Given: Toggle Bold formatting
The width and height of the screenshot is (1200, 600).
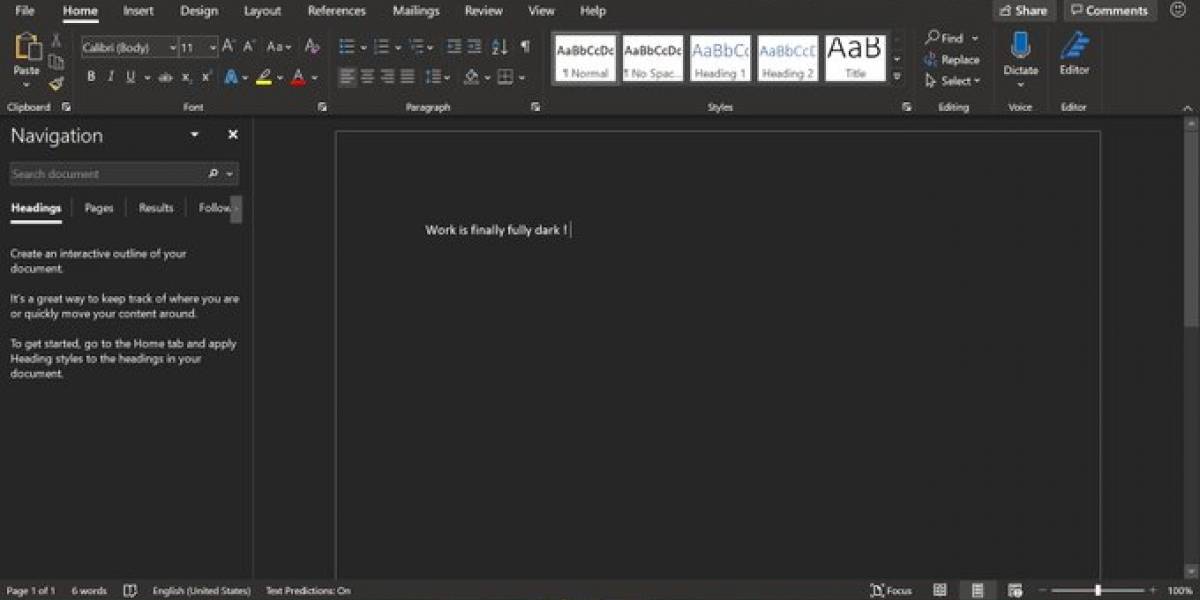Looking at the screenshot, I should click(x=91, y=77).
